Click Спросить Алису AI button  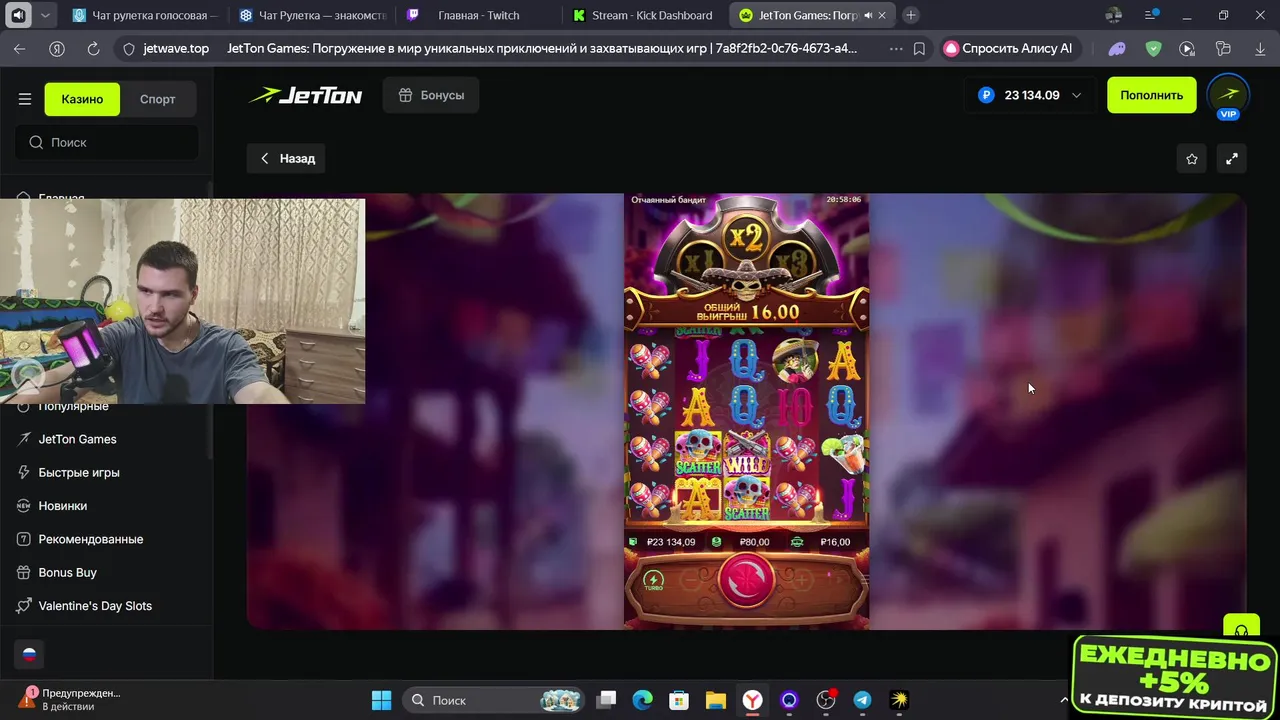[1009, 48]
